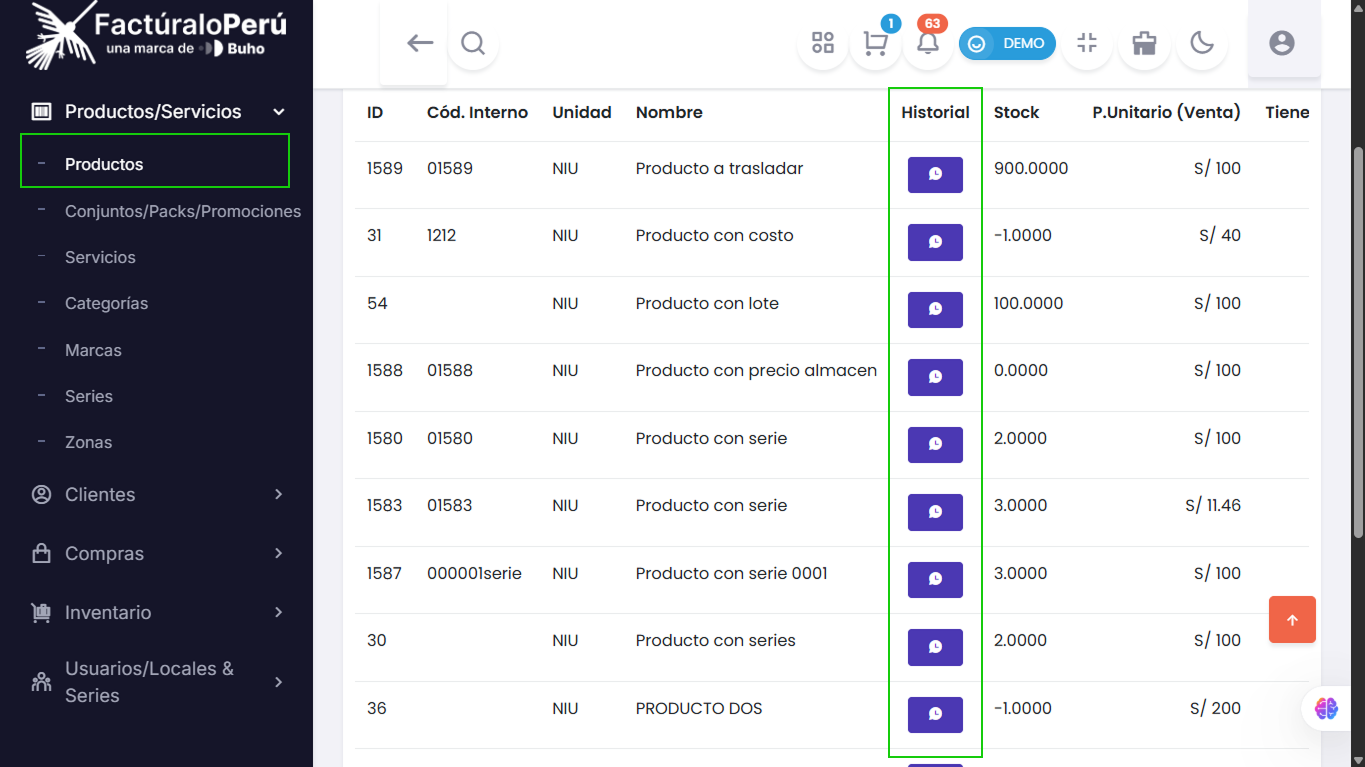Screen dimensions: 1365x767
Task: Click the Historial column header
Action: (x=935, y=112)
